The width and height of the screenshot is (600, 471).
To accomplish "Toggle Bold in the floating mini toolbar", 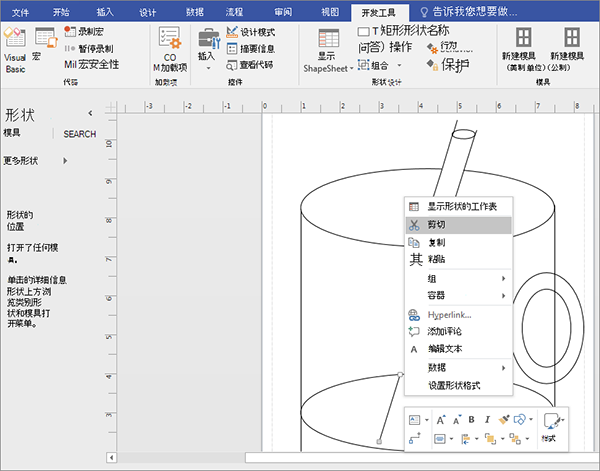I will (471, 420).
